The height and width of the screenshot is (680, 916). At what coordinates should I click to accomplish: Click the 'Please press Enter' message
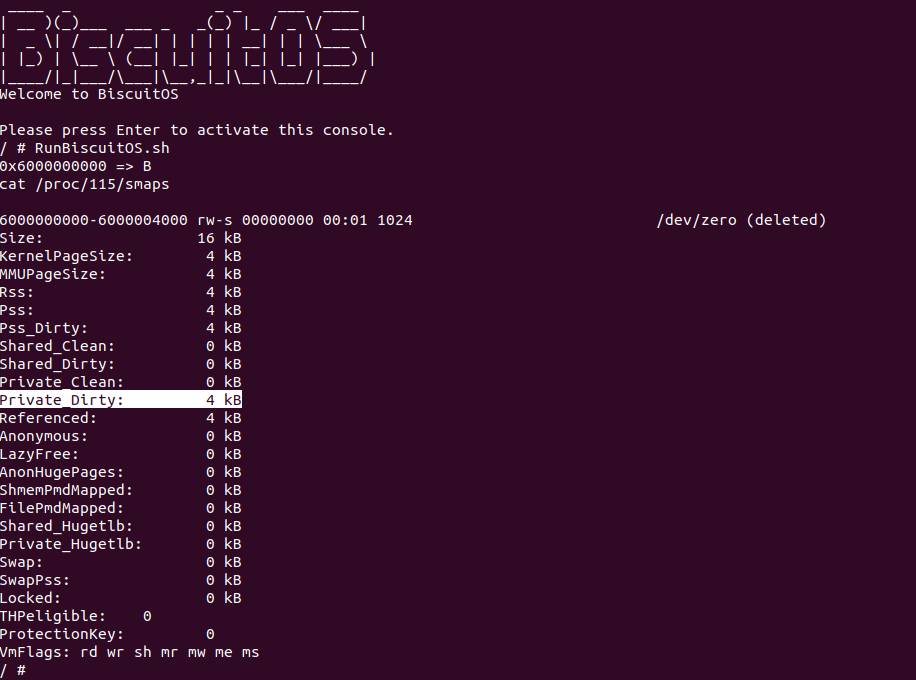(x=196, y=130)
